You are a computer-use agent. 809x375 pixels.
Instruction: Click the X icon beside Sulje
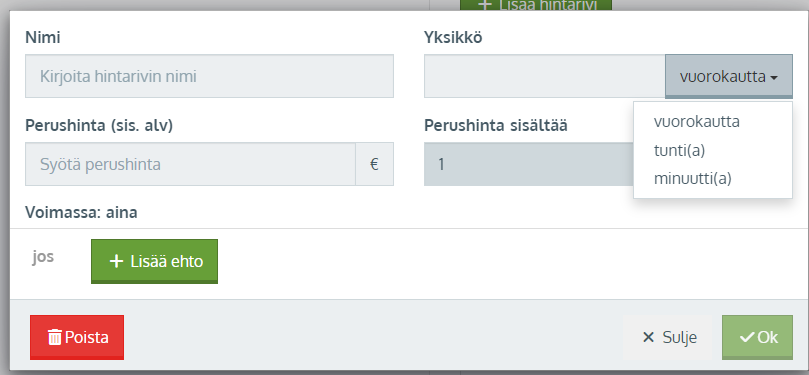point(648,338)
